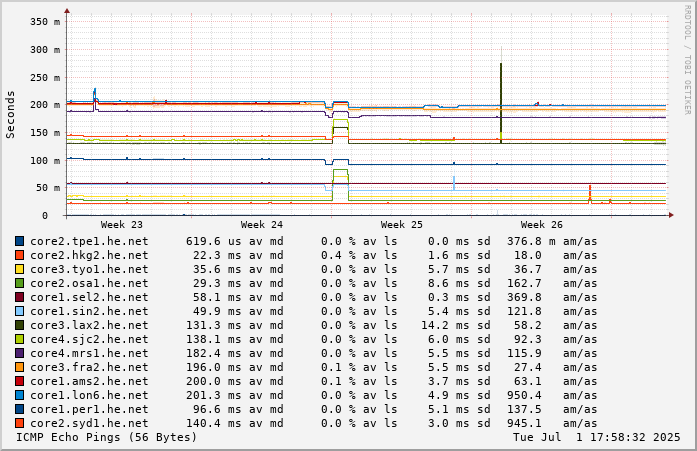Click the core4.mrs1.he.net host name

pyautogui.click(x=89, y=353)
